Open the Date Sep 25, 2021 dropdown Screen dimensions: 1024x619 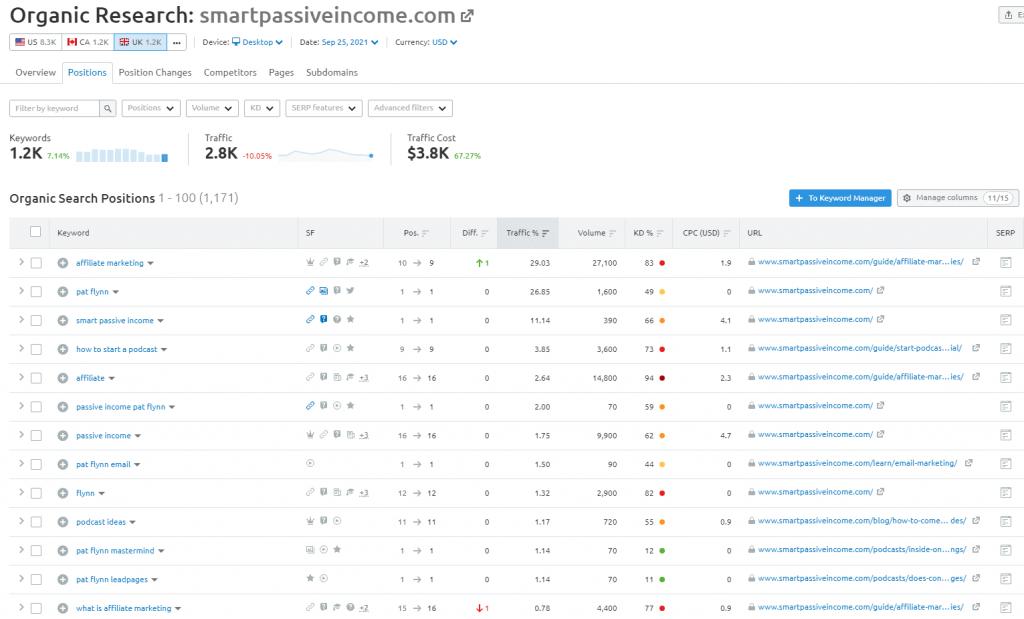[350, 42]
